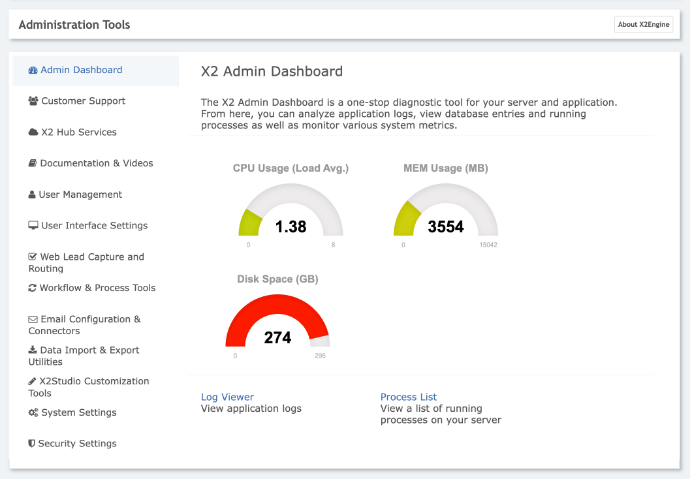
Task: Click the Email Configuration envelope icon
Action: tap(33, 319)
